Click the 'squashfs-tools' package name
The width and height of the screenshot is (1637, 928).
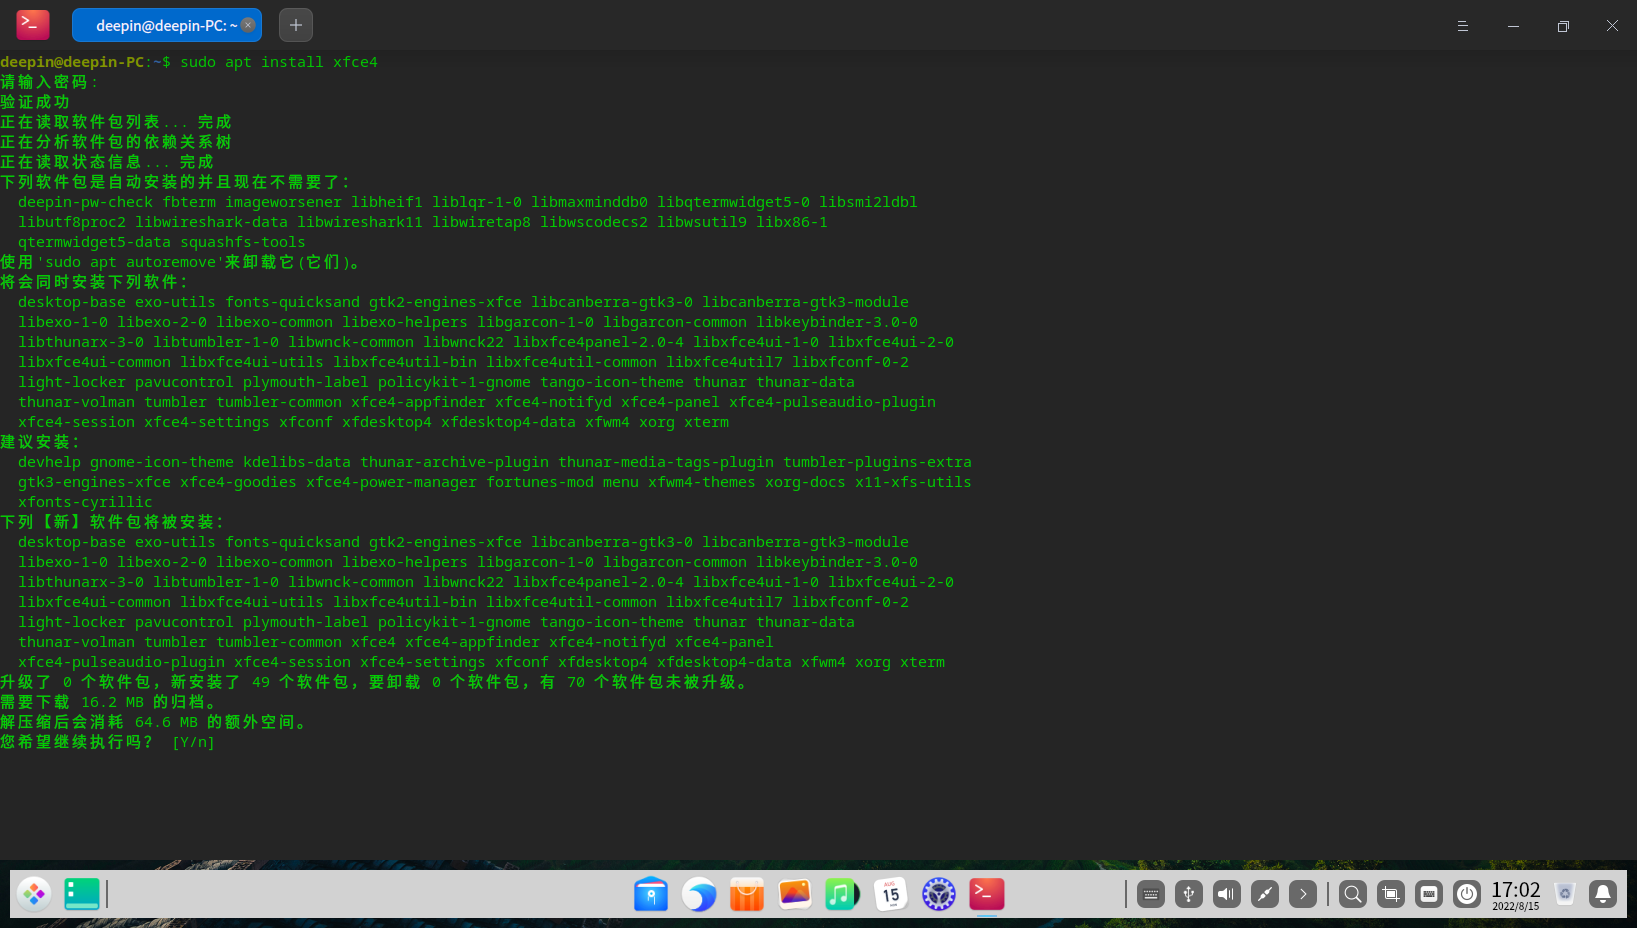243,242
